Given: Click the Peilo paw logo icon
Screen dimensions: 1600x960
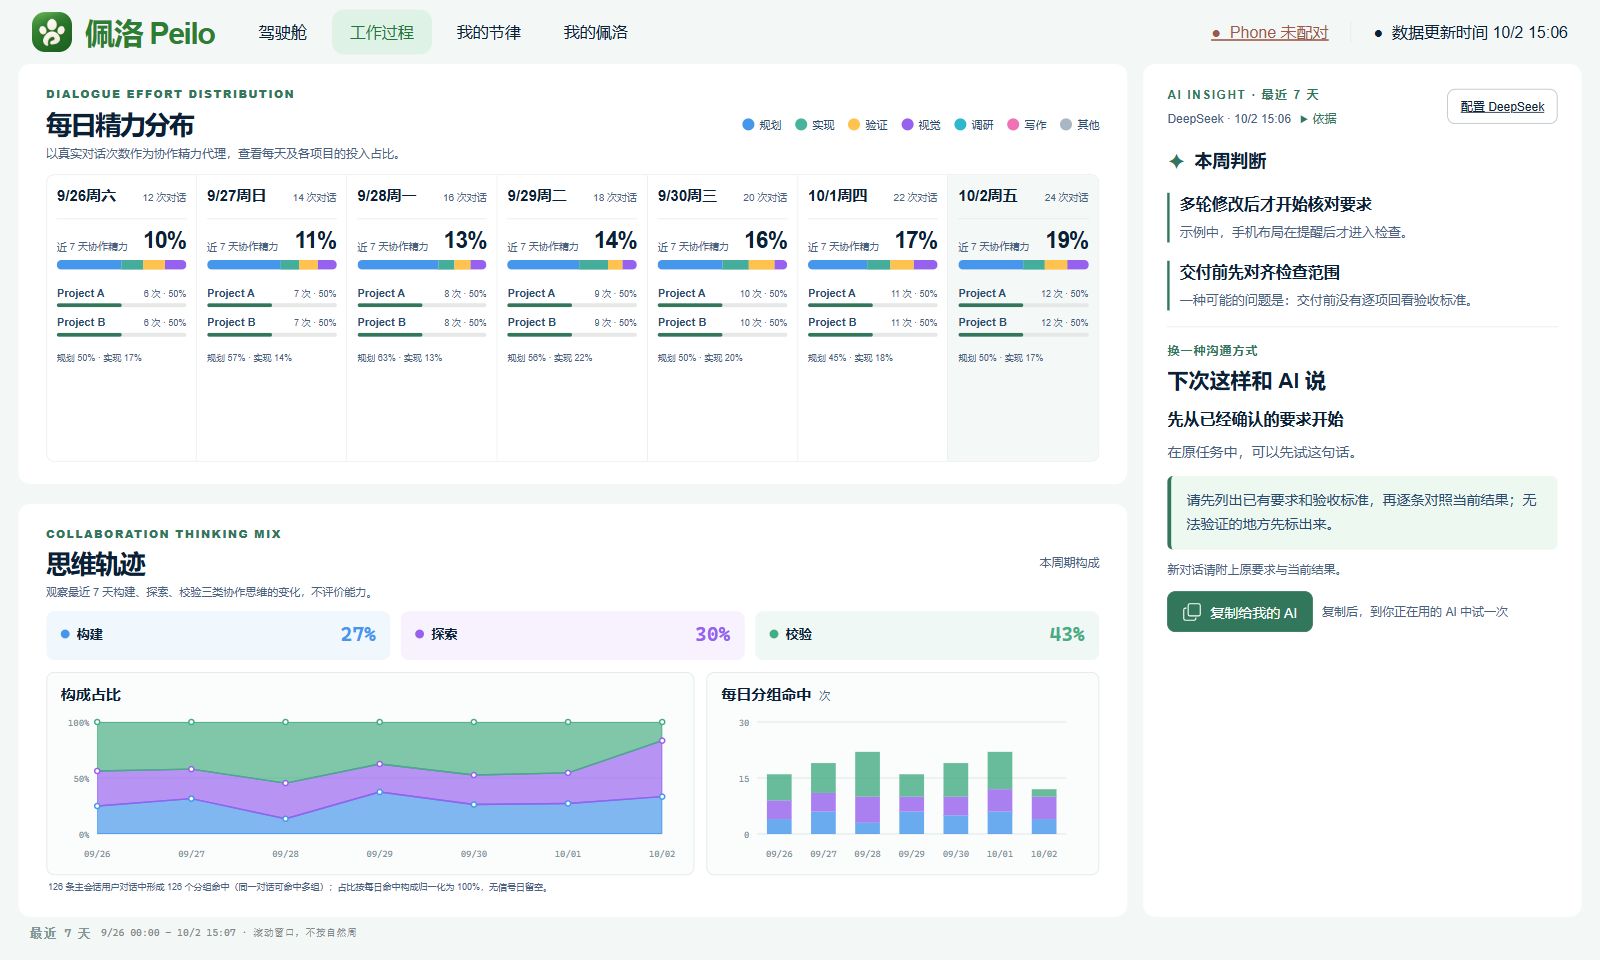Looking at the screenshot, I should coord(52,32).
